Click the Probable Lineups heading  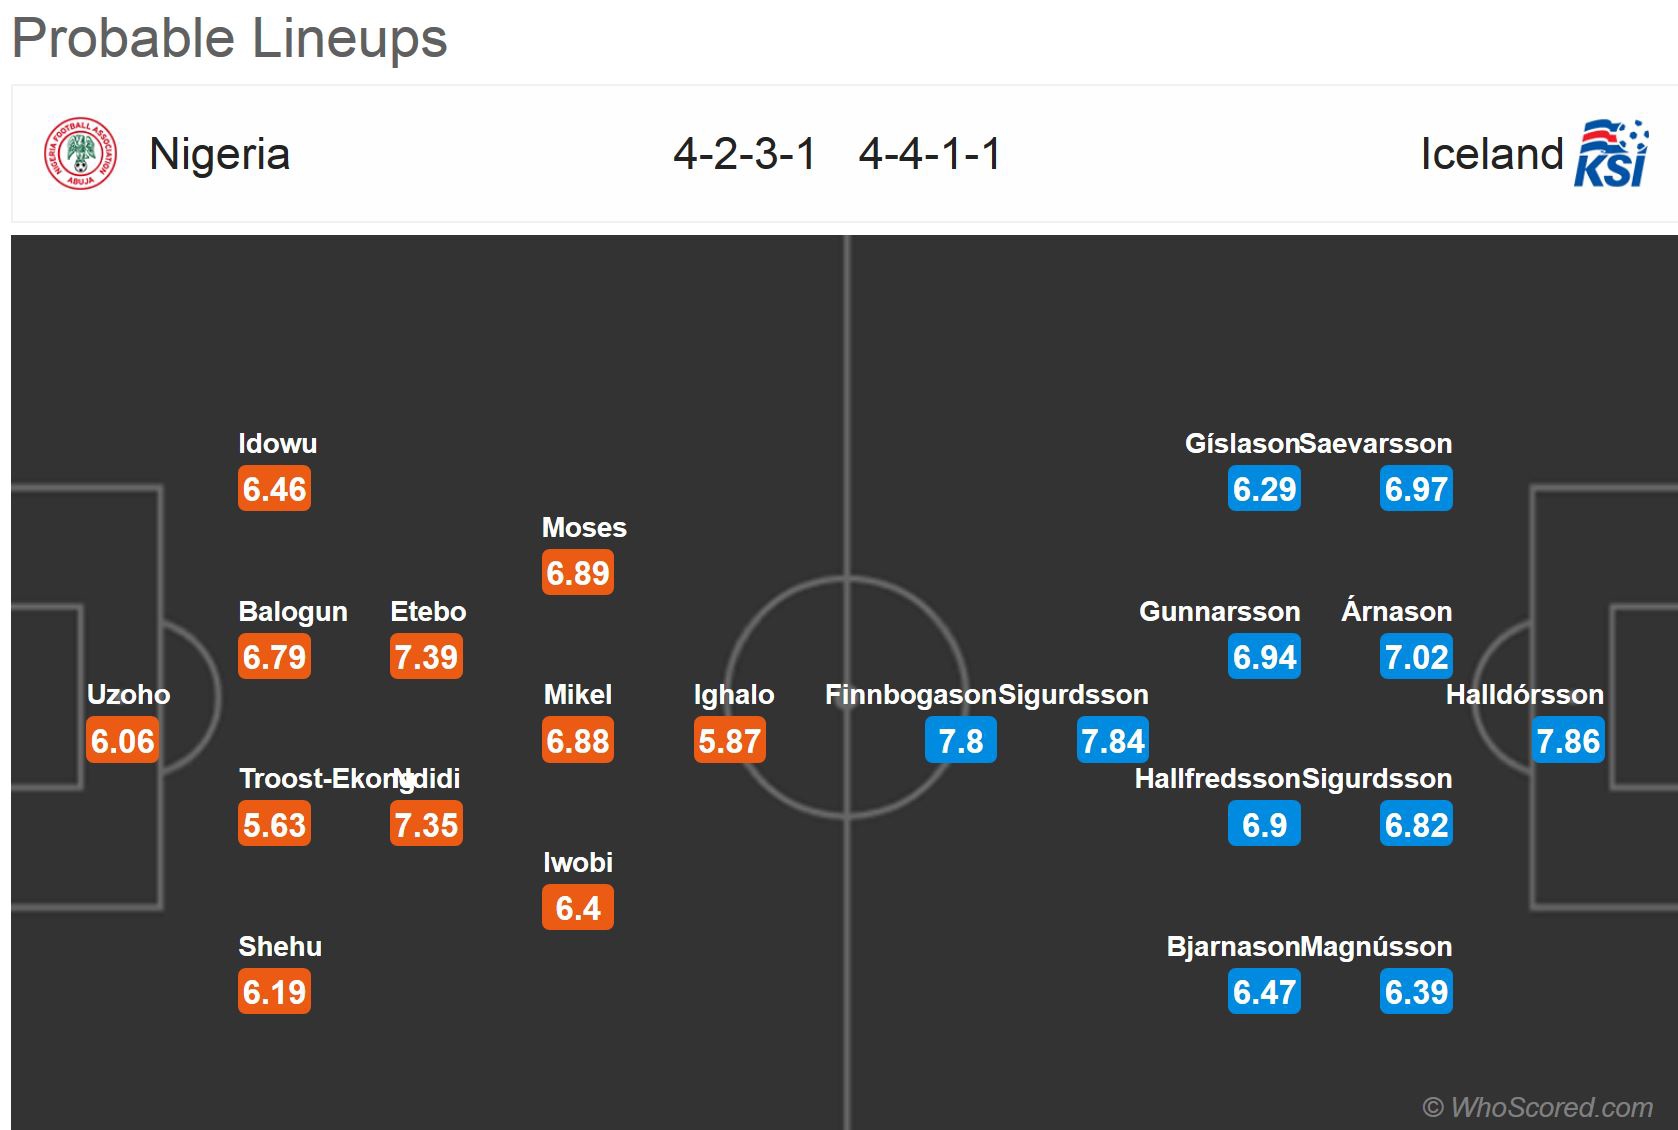click(230, 38)
